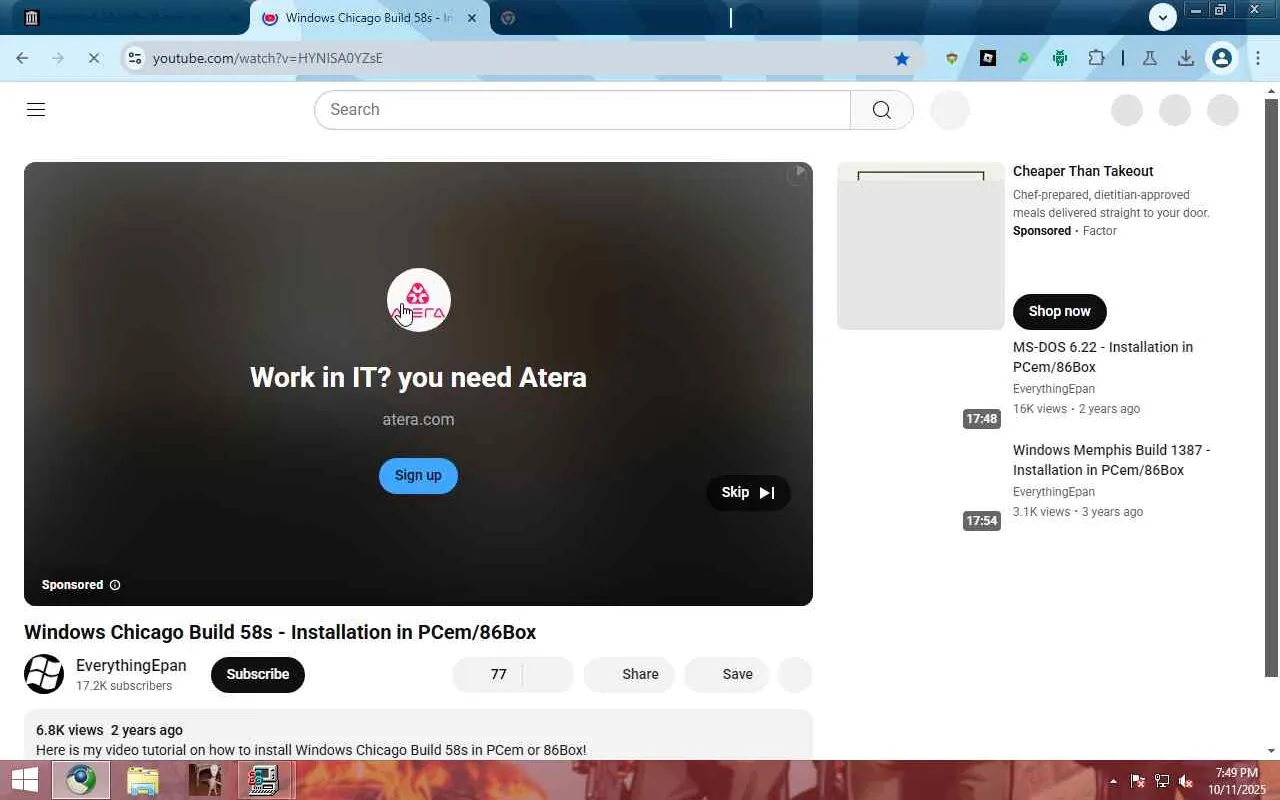Like the video showing 77 likes
The height and width of the screenshot is (800, 1280).
pos(487,675)
